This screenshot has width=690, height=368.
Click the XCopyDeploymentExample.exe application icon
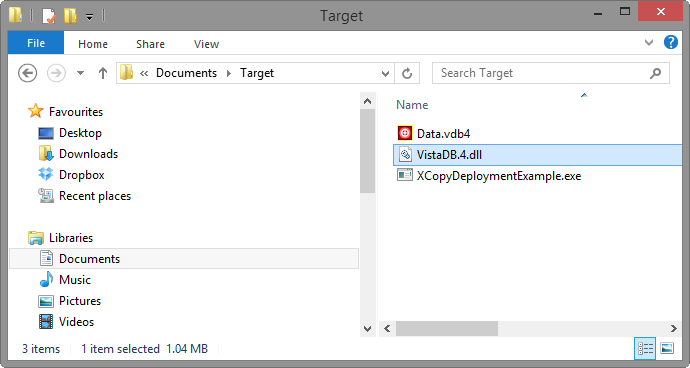point(404,175)
